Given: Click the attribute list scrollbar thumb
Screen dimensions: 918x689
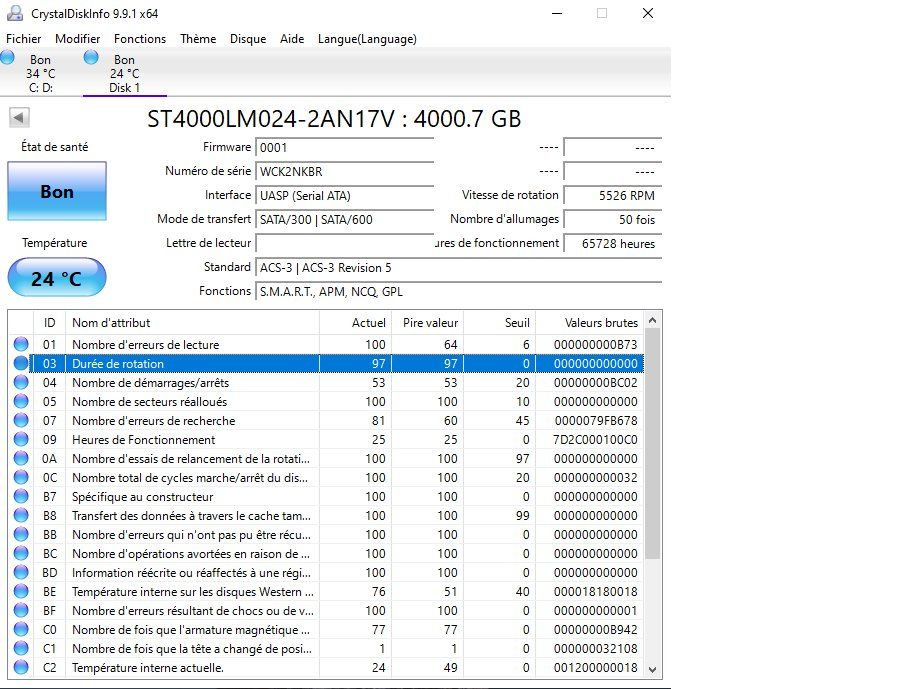Looking at the screenshot, I should tap(653, 445).
